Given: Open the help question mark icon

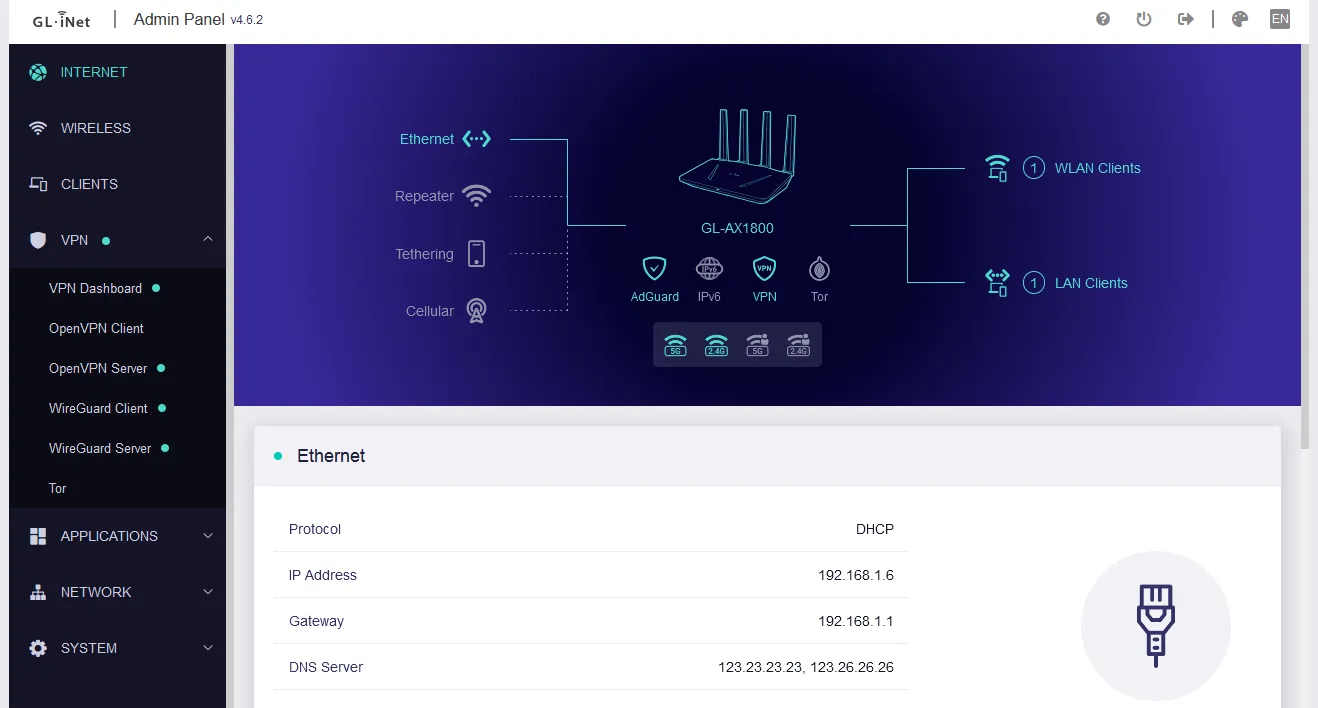Looking at the screenshot, I should pyautogui.click(x=1103, y=19).
